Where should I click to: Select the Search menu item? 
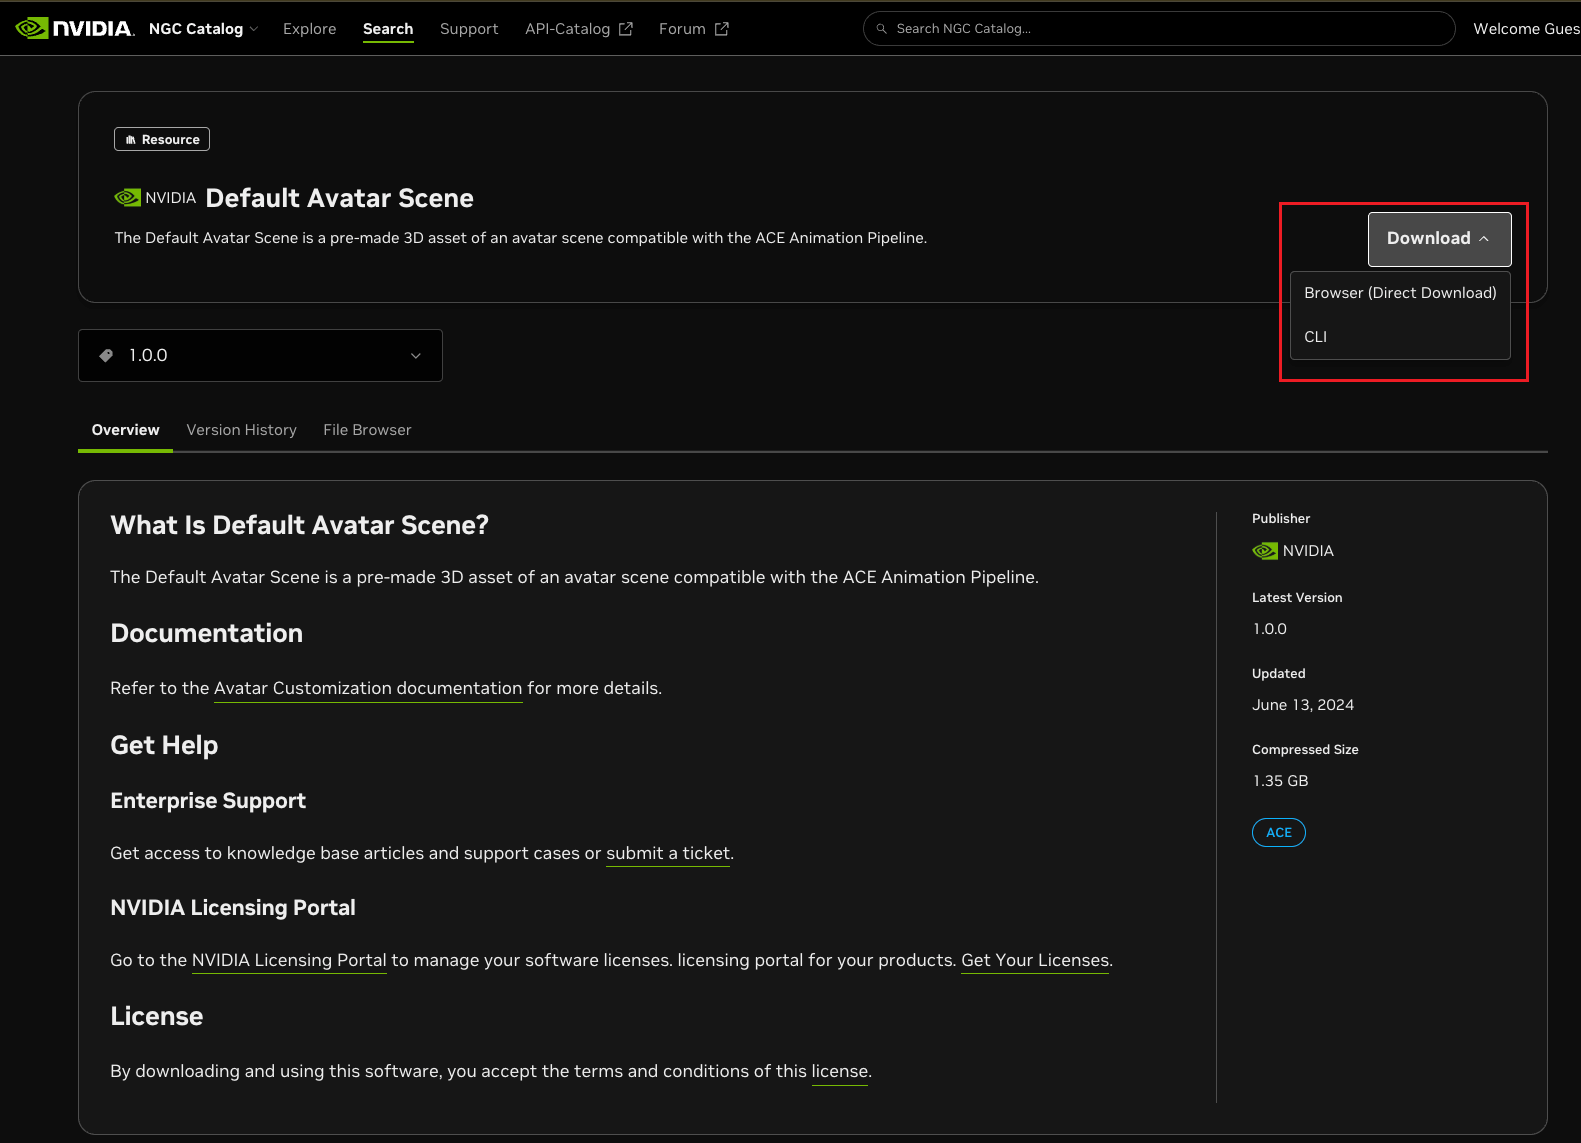[388, 29]
